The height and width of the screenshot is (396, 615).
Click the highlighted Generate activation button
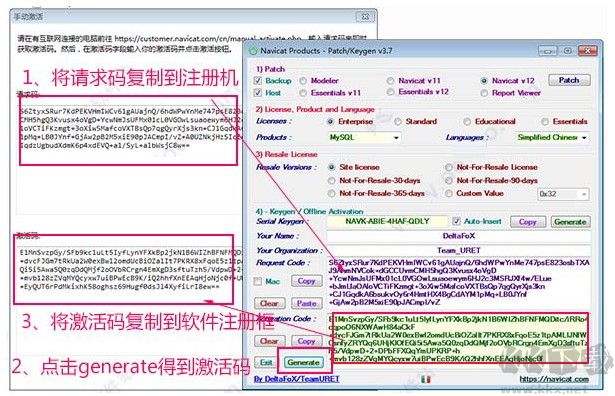(x=303, y=362)
